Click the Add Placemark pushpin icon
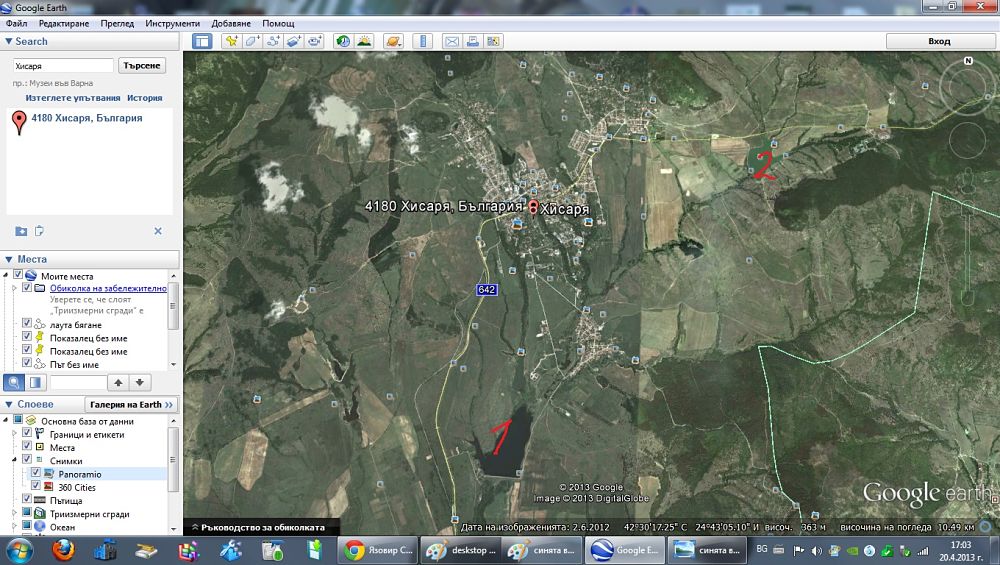The image size is (1000, 565). point(231,41)
